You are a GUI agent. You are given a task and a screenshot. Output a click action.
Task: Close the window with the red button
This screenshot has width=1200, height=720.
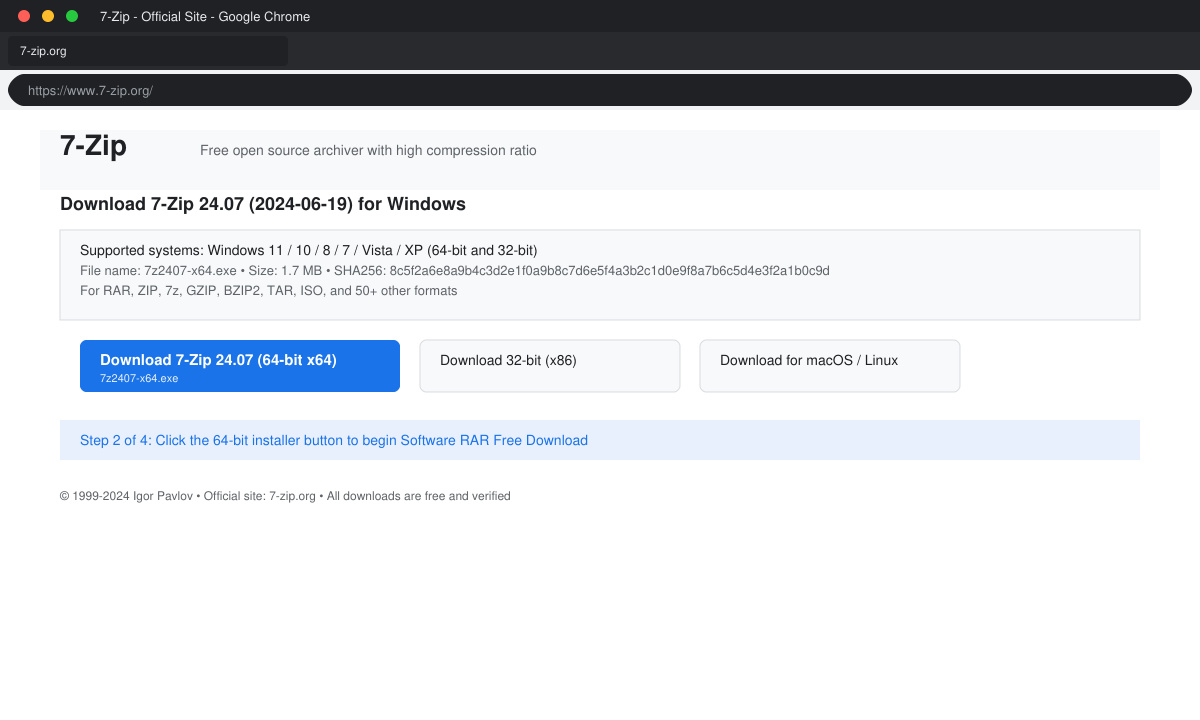pyautogui.click(x=24, y=16)
